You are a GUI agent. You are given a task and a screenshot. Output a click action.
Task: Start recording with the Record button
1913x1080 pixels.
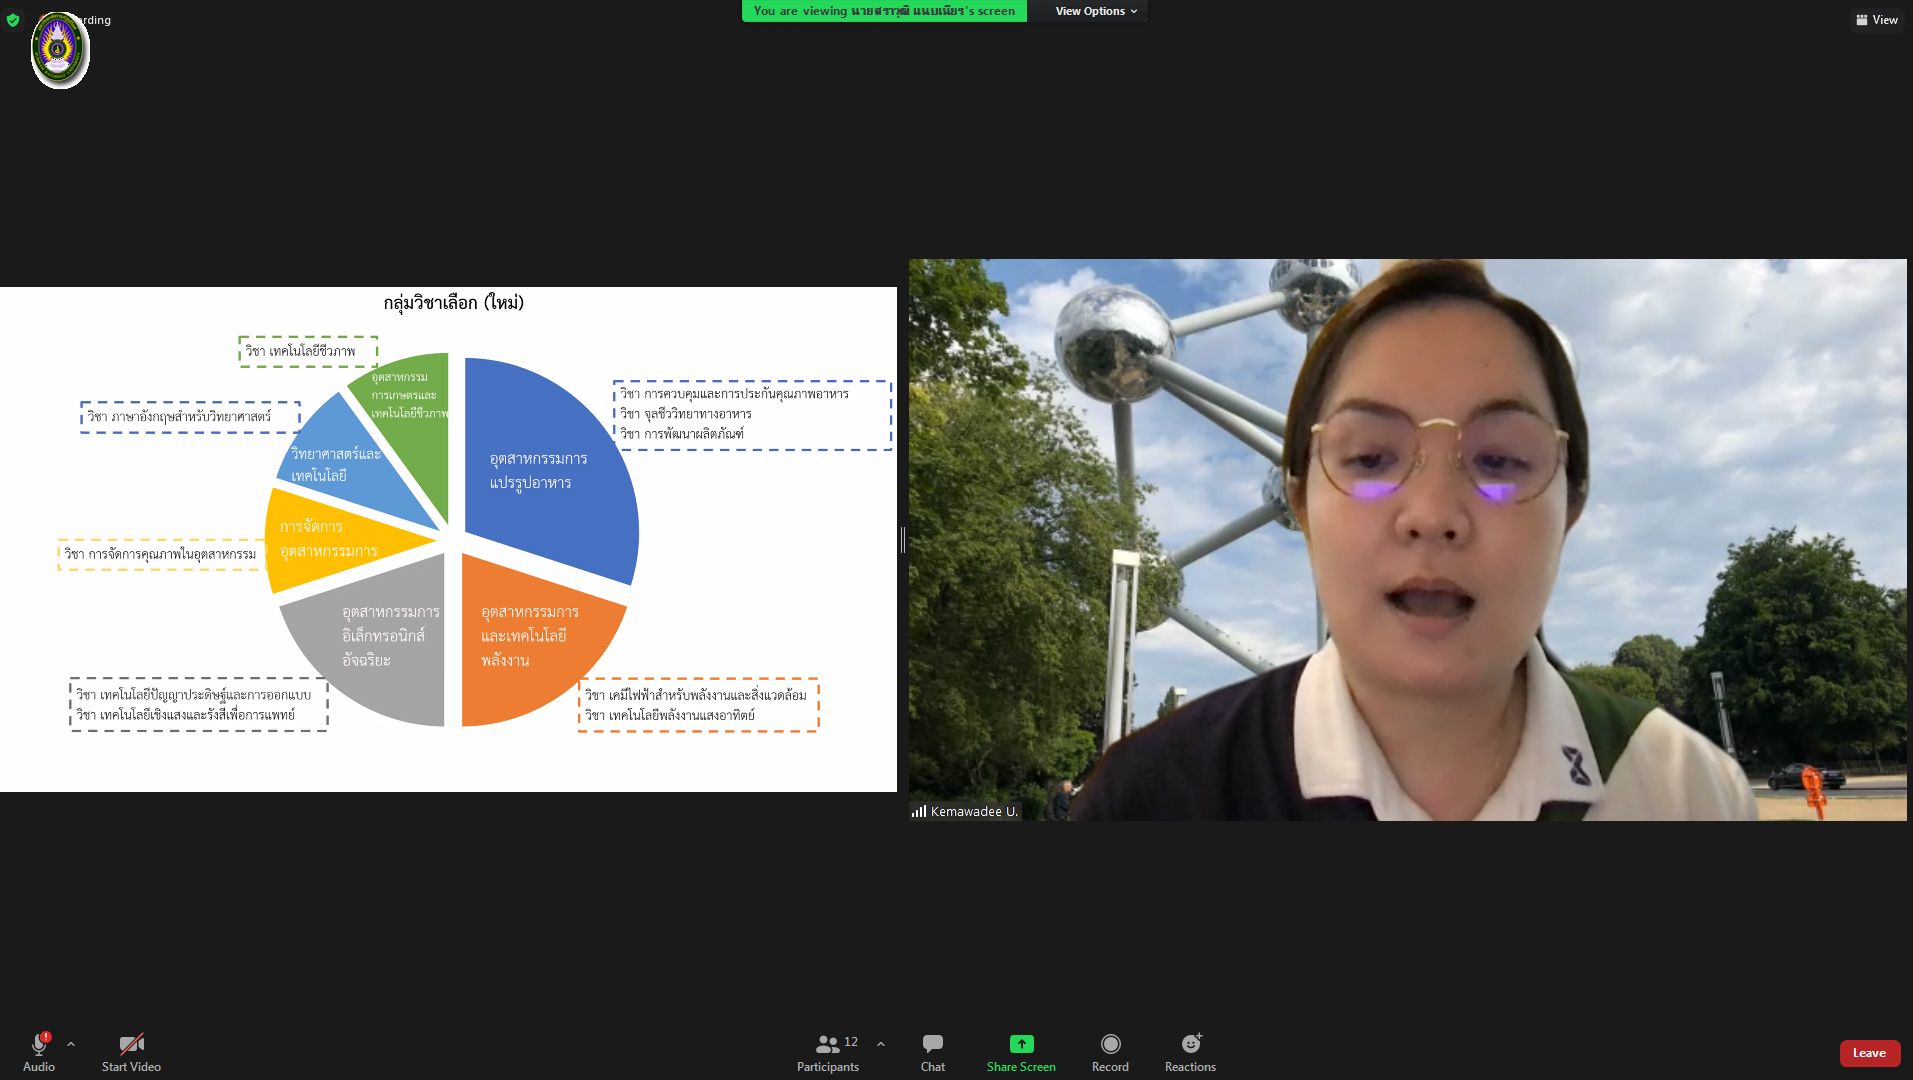(1110, 1052)
